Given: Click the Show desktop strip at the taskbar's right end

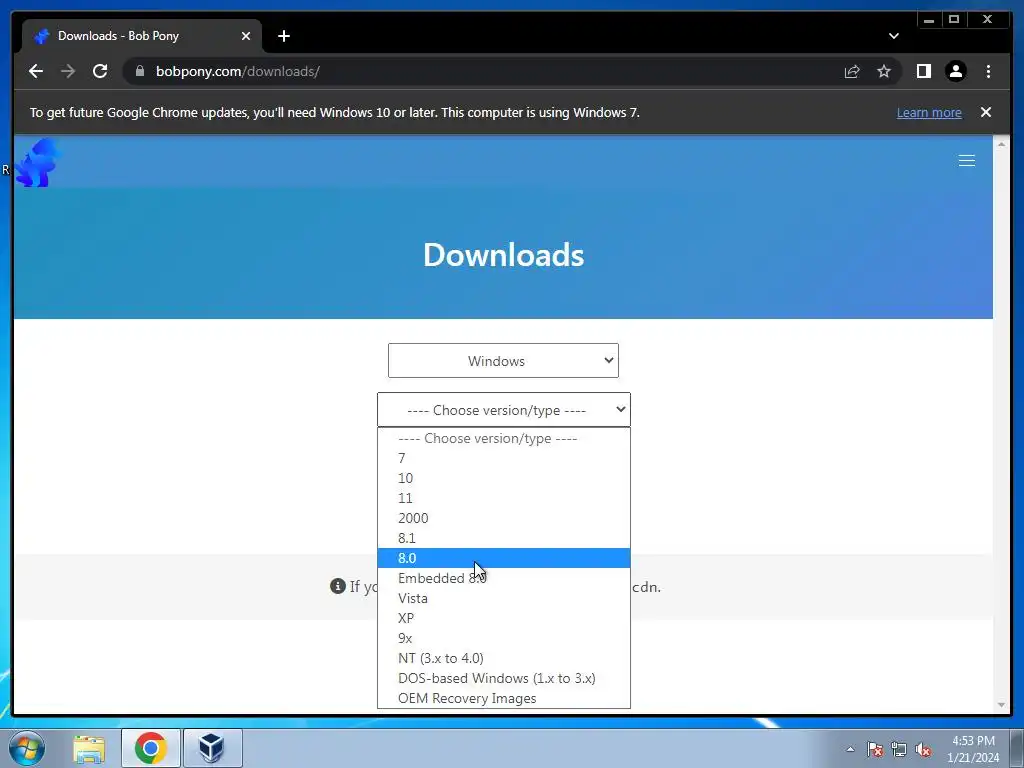Looking at the screenshot, I should coord(1017,749).
